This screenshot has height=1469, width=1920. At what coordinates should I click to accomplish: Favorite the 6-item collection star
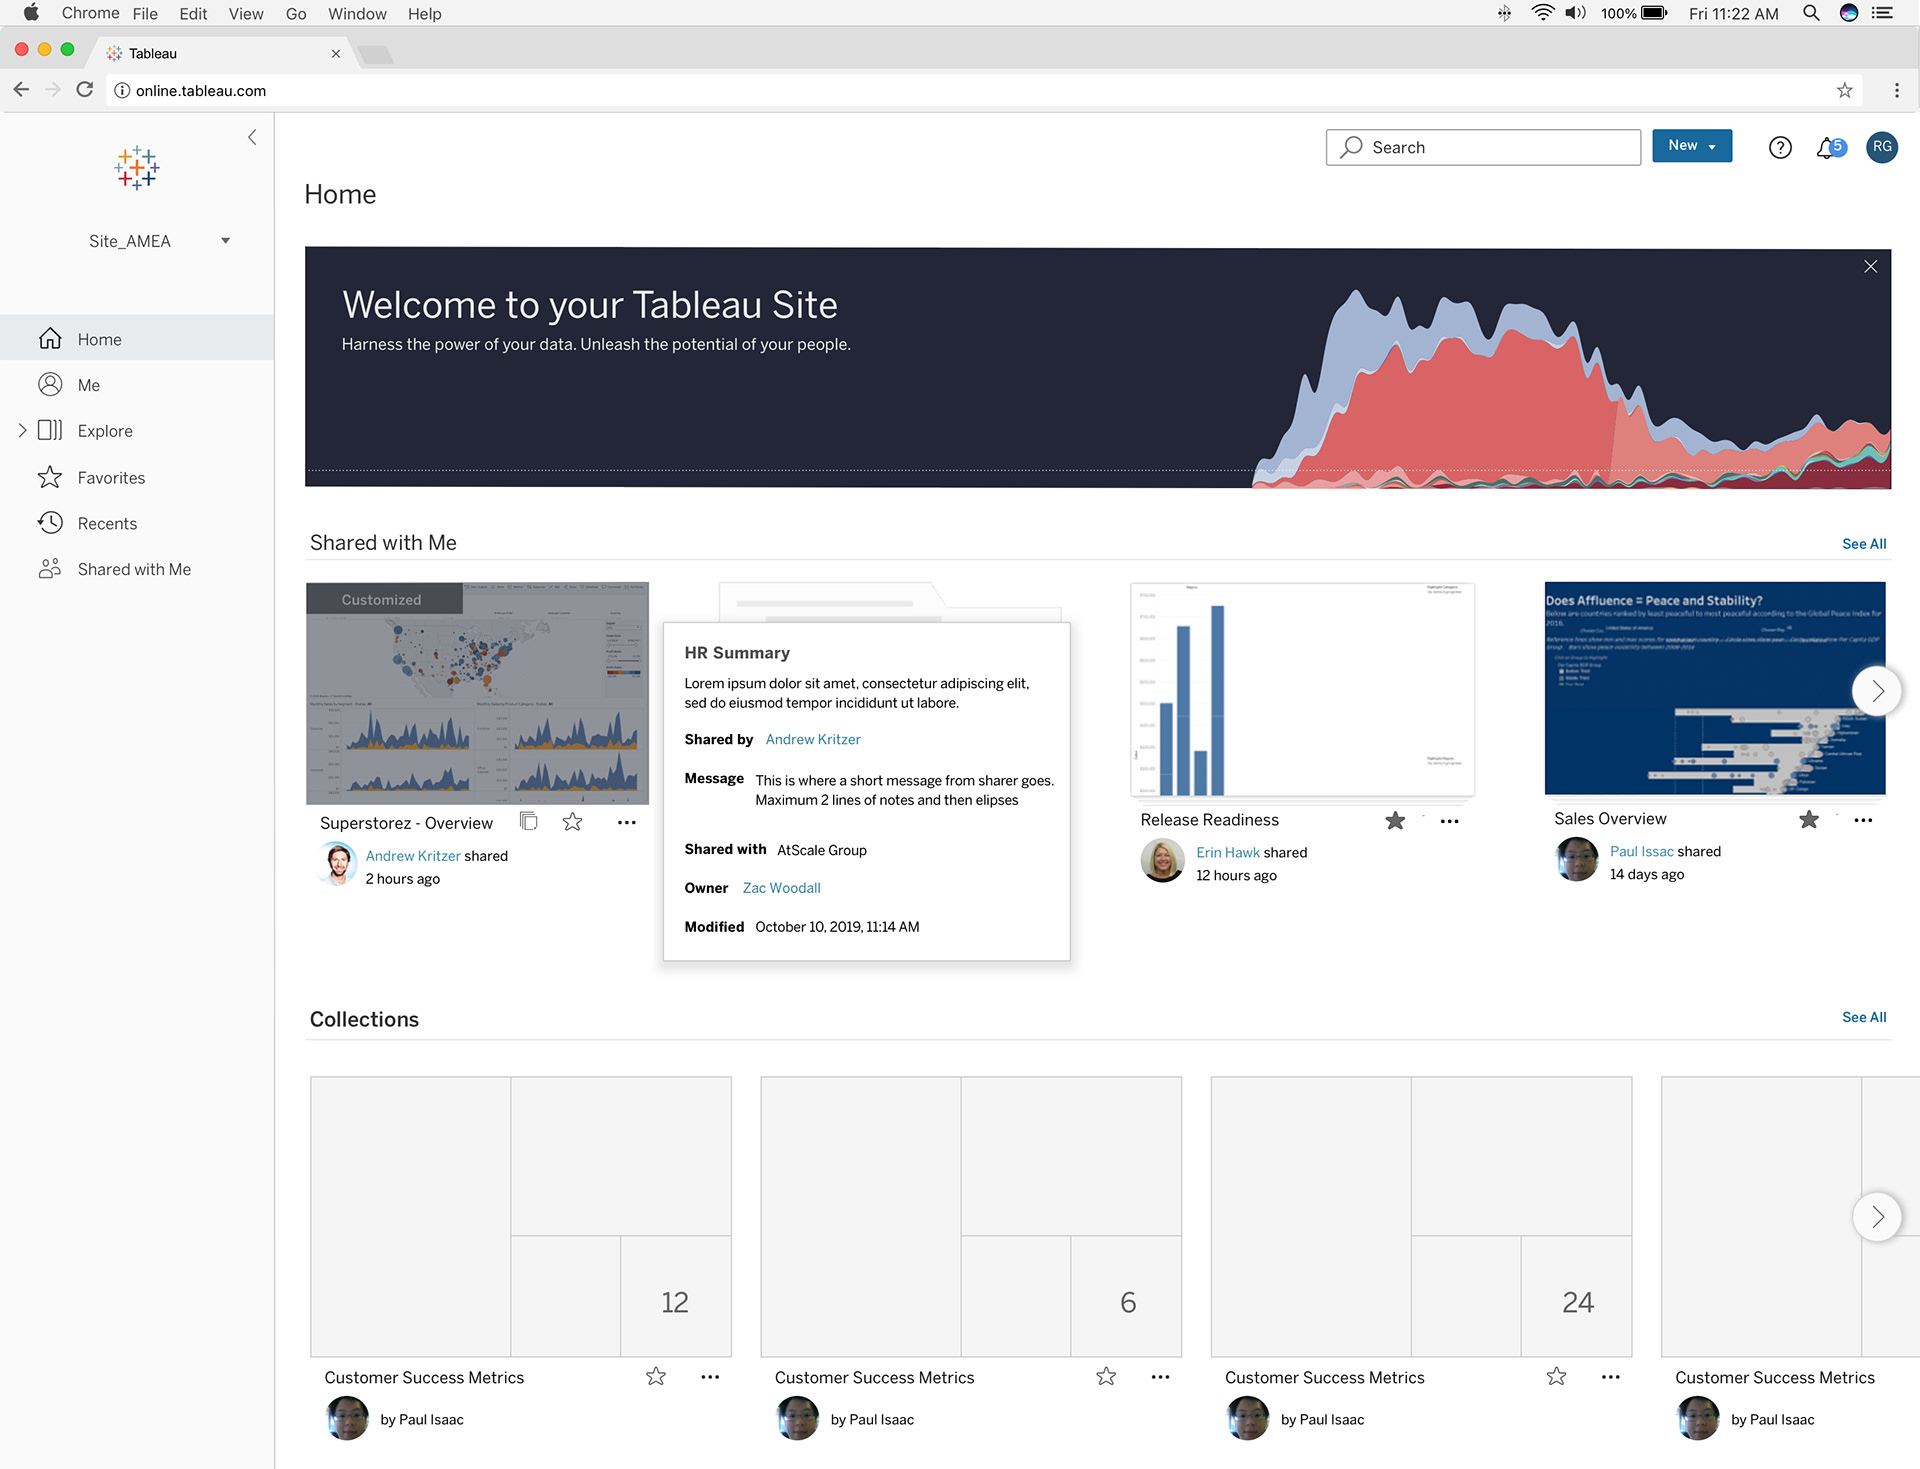(x=1106, y=1377)
